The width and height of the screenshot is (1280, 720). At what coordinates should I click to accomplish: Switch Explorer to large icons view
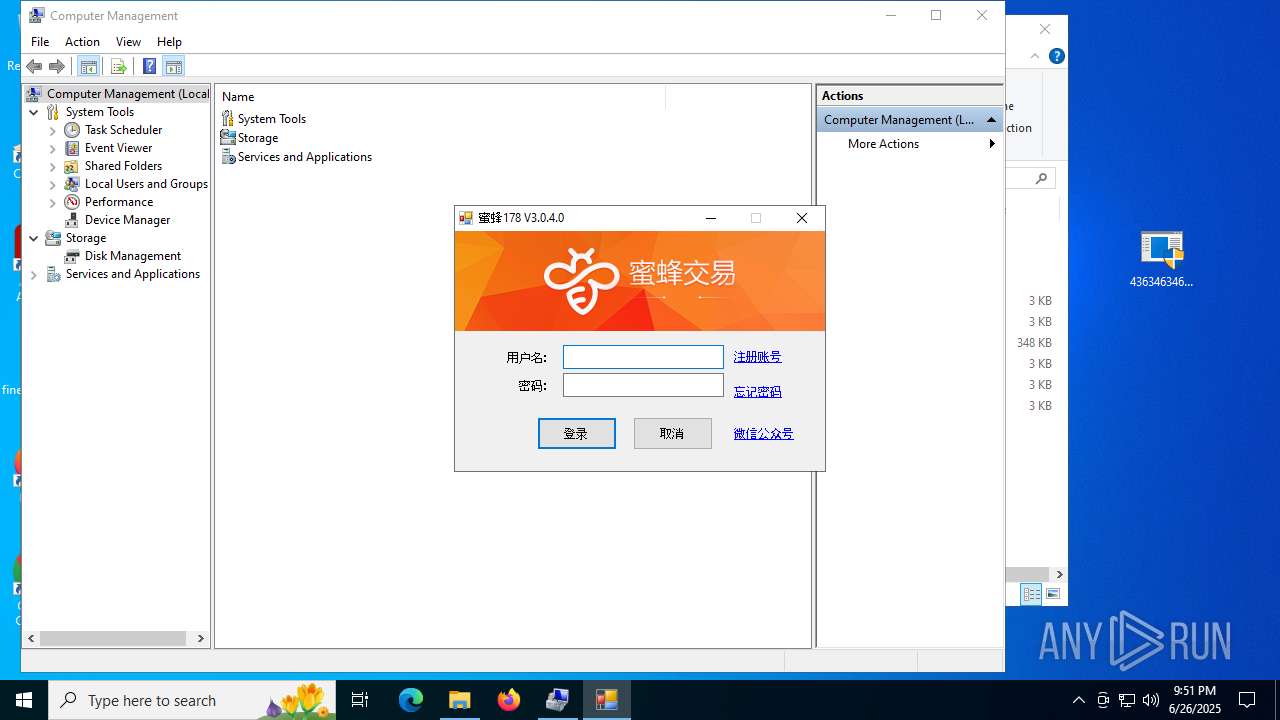tap(1053, 594)
